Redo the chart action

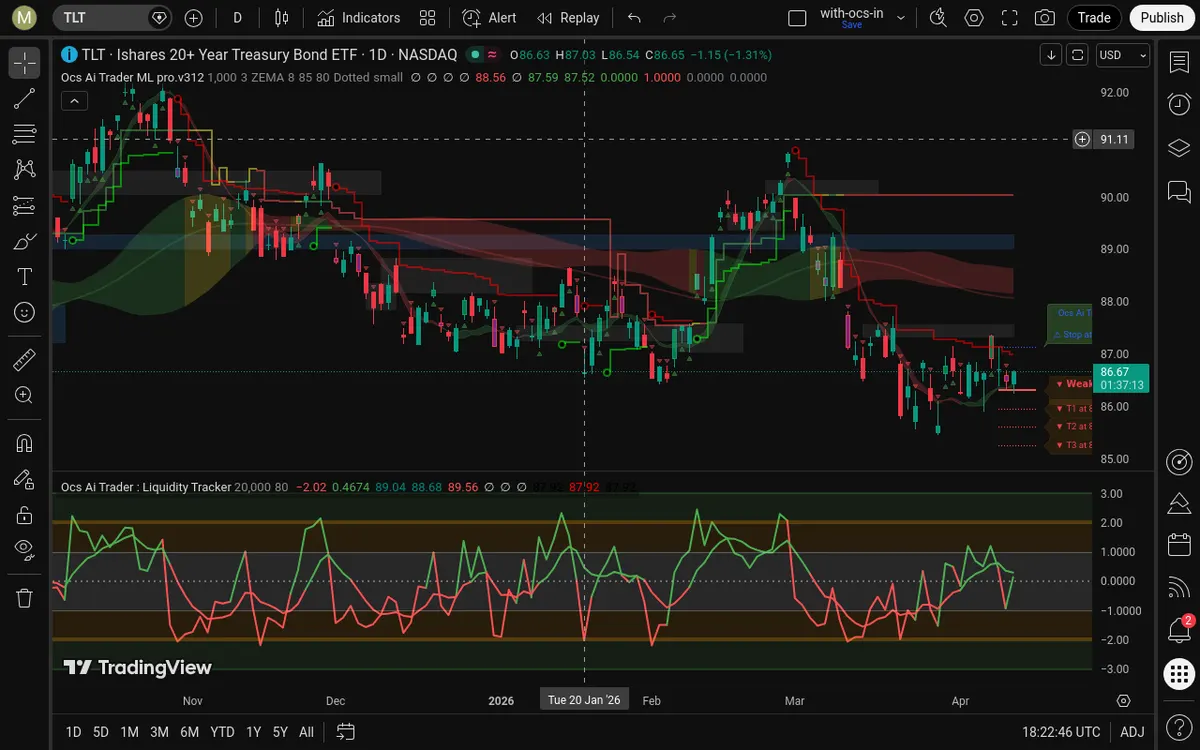670,18
